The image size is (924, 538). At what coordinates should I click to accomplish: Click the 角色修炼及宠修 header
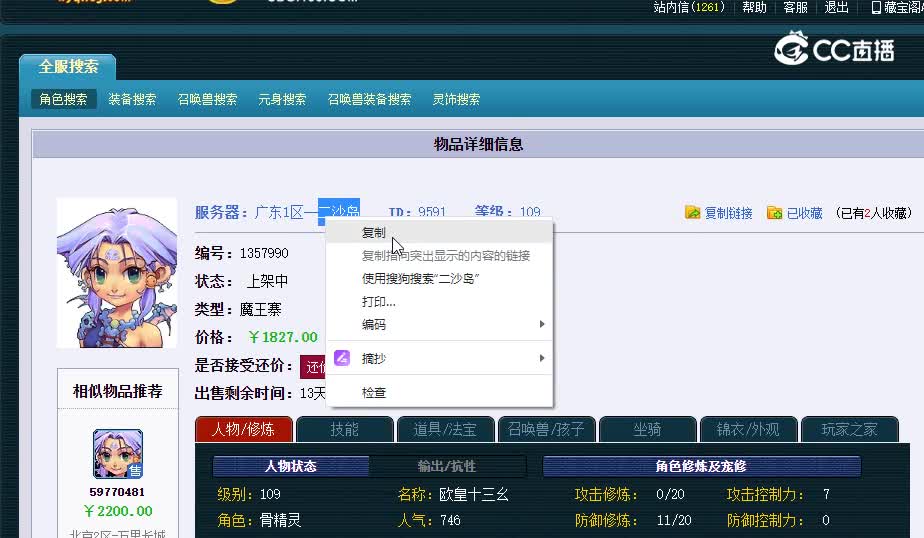(701, 466)
